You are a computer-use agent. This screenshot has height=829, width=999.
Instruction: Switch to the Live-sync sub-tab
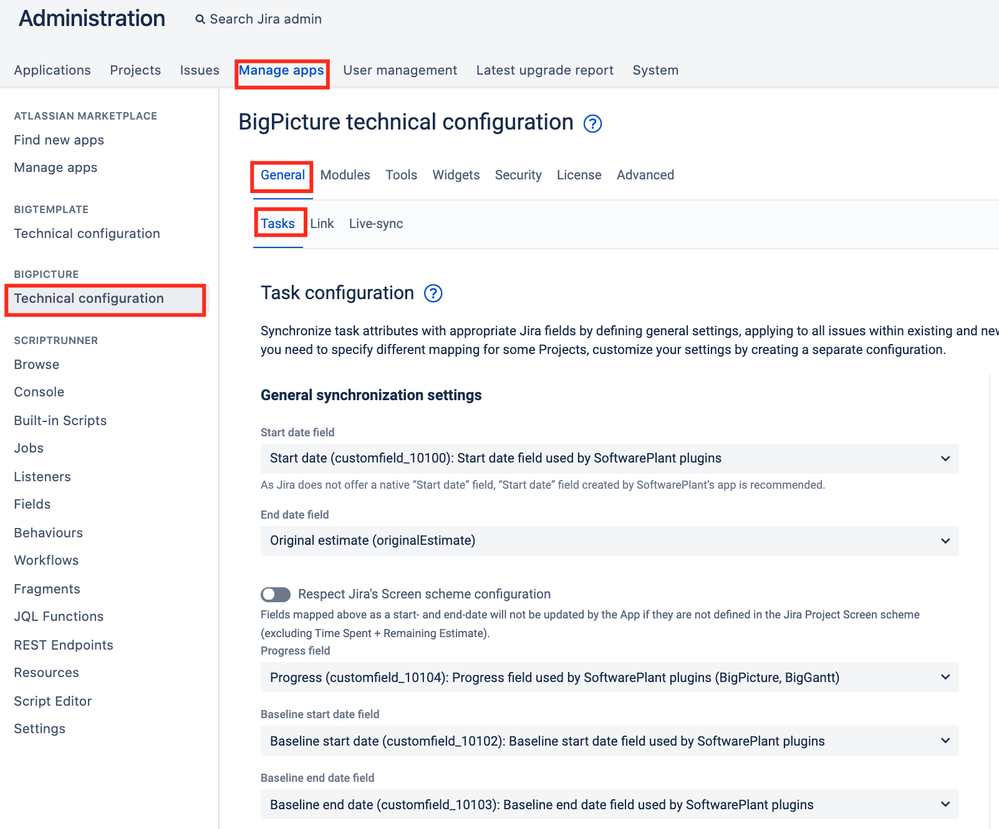tap(376, 224)
